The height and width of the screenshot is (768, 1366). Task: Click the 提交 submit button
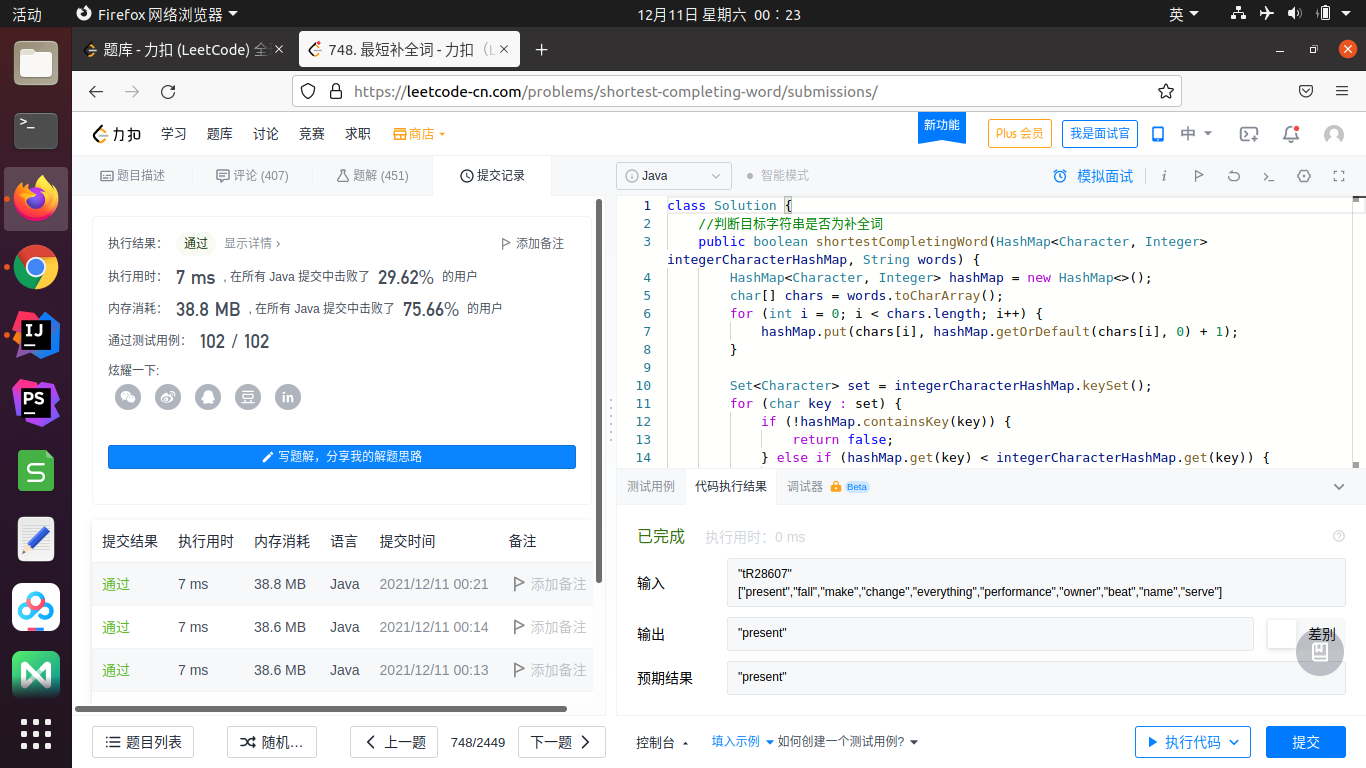coord(1305,742)
